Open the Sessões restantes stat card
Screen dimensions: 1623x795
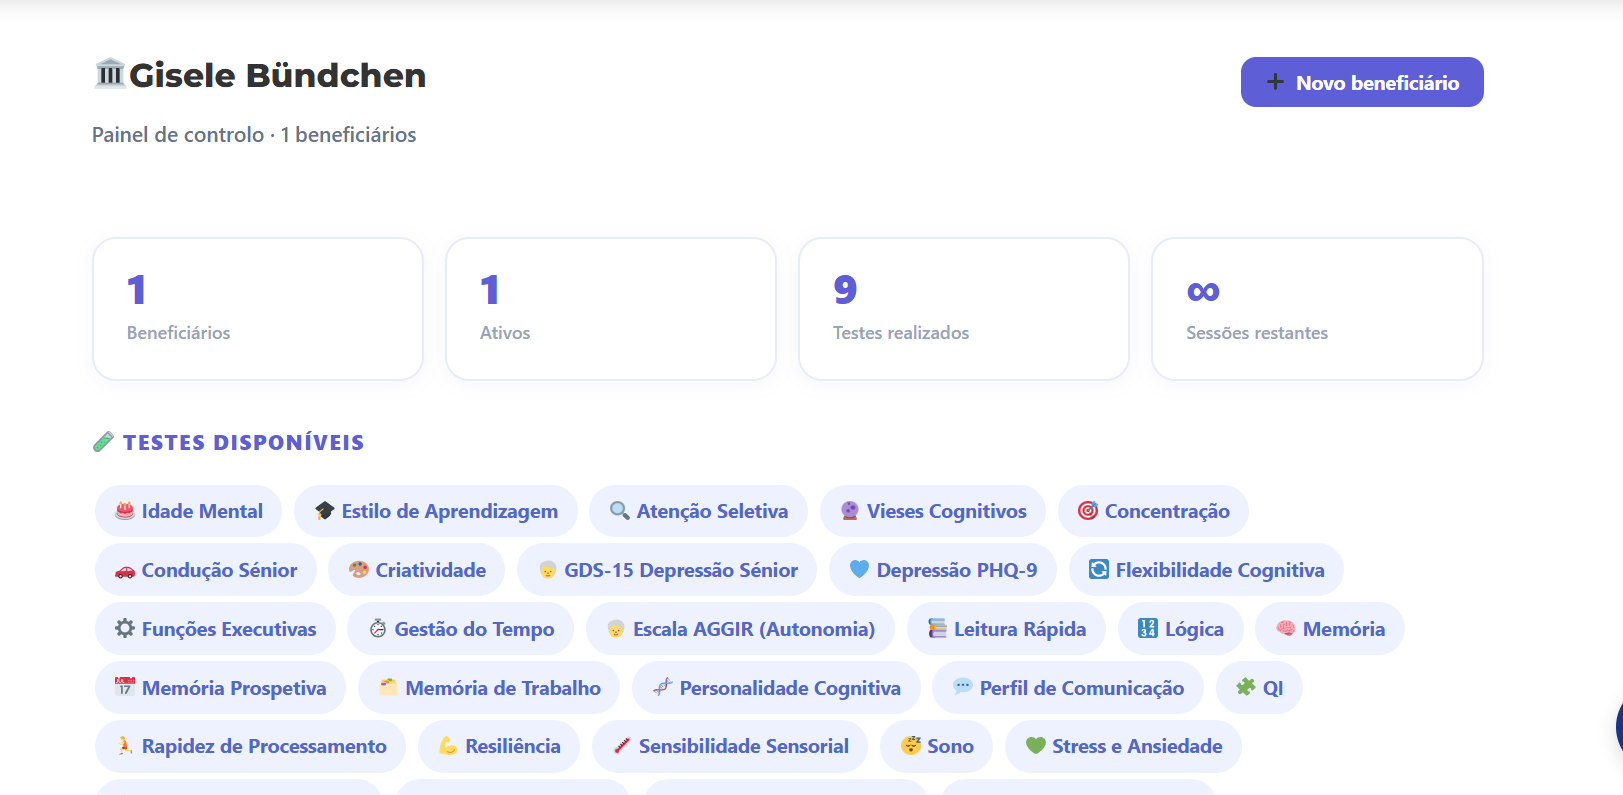click(1317, 309)
